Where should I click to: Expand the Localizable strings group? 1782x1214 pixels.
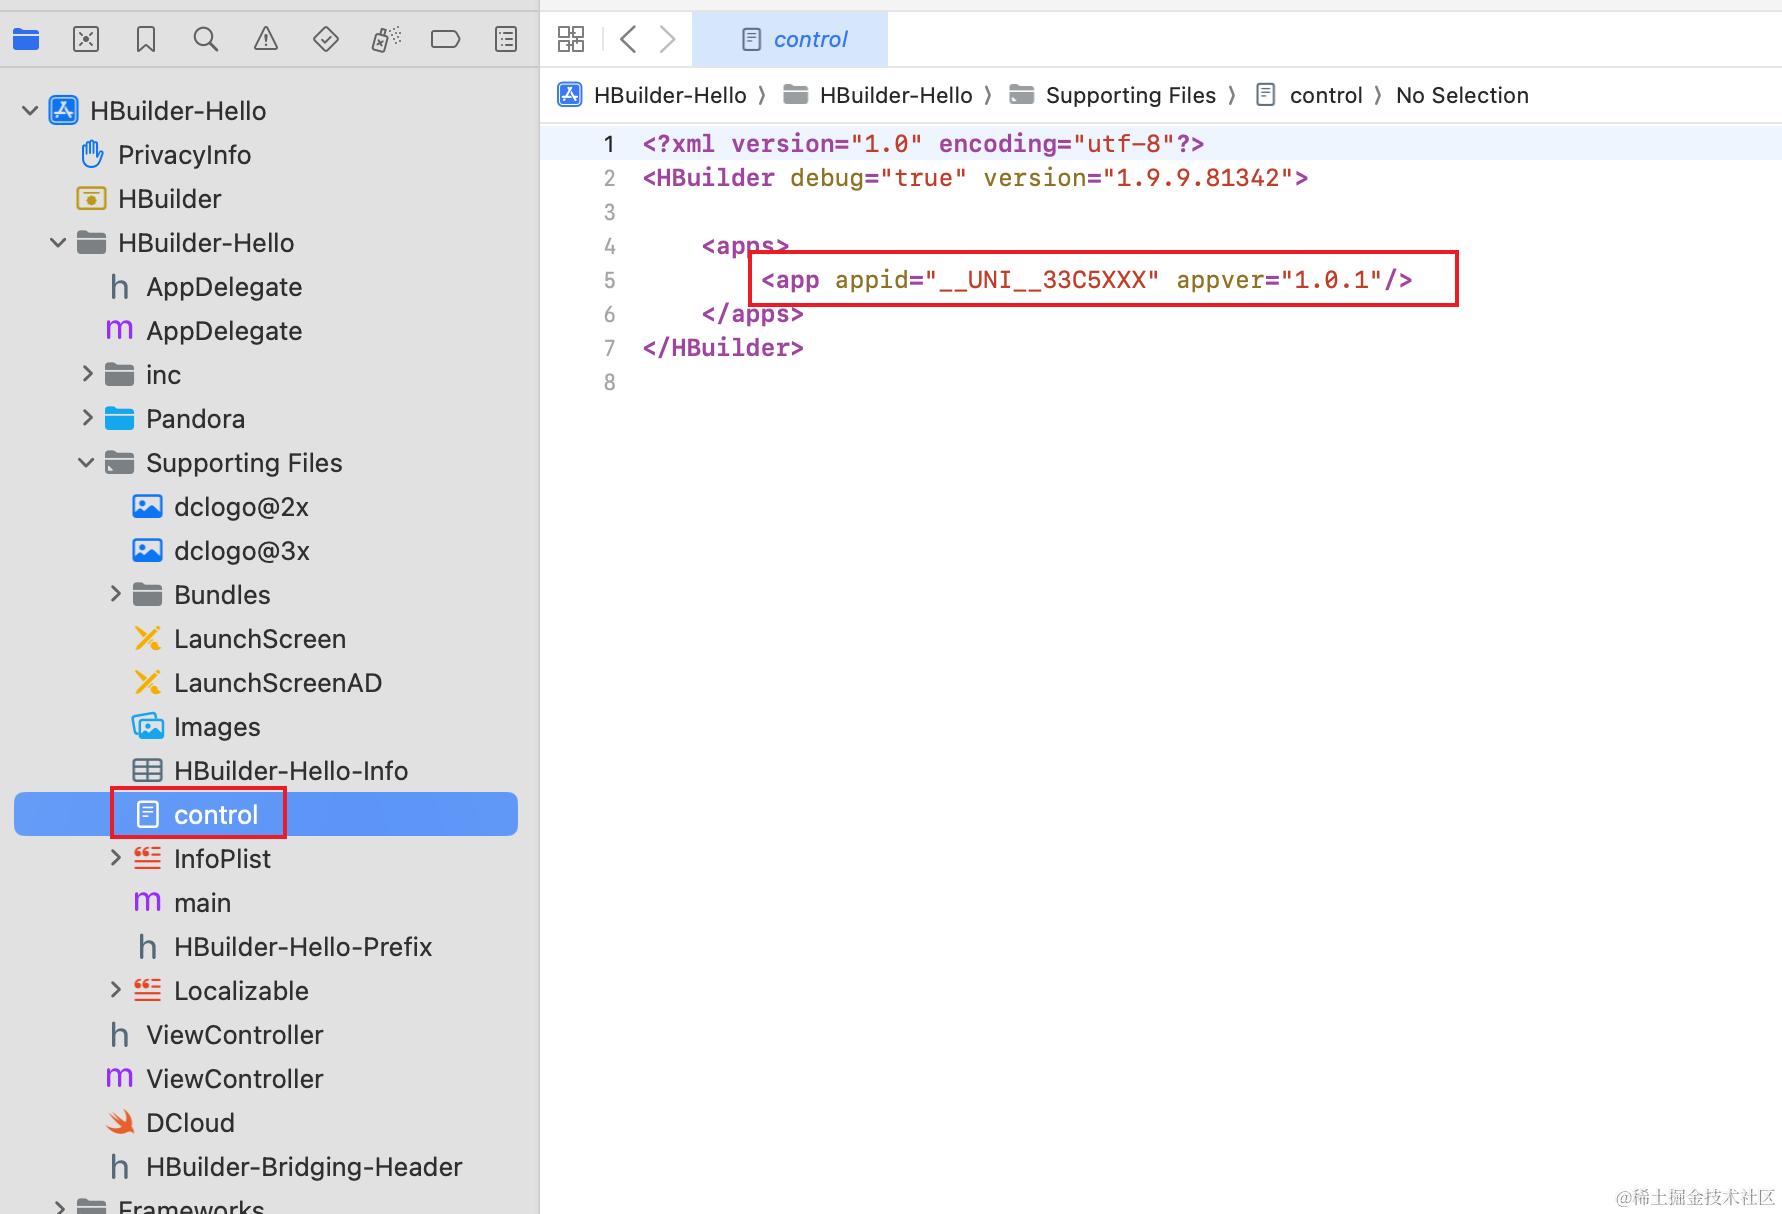[115, 990]
